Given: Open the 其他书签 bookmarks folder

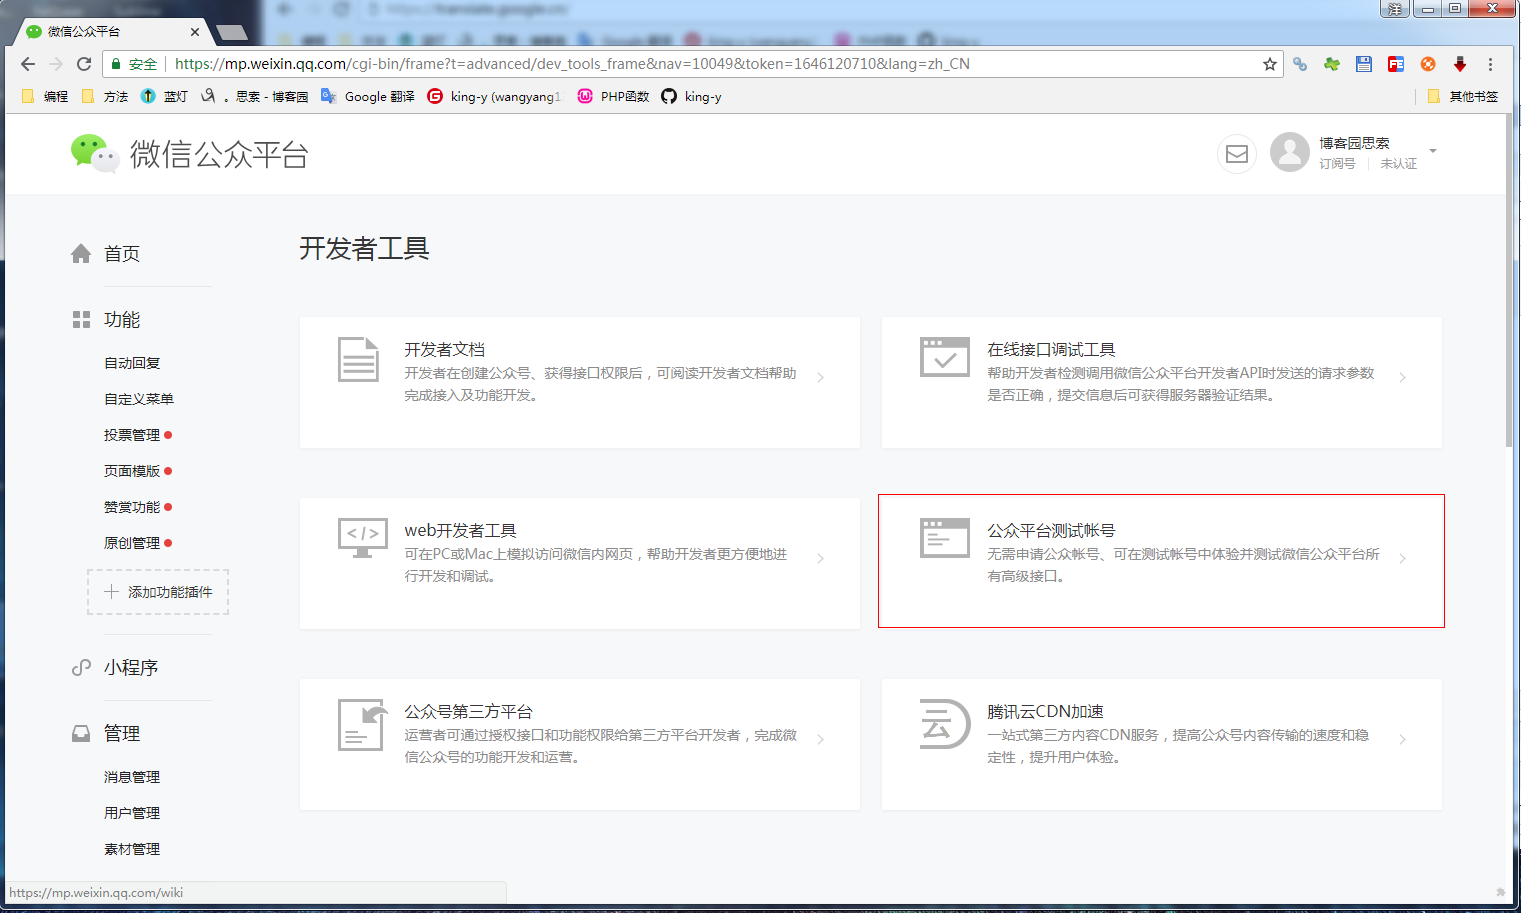Looking at the screenshot, I should click(1463, 96).
